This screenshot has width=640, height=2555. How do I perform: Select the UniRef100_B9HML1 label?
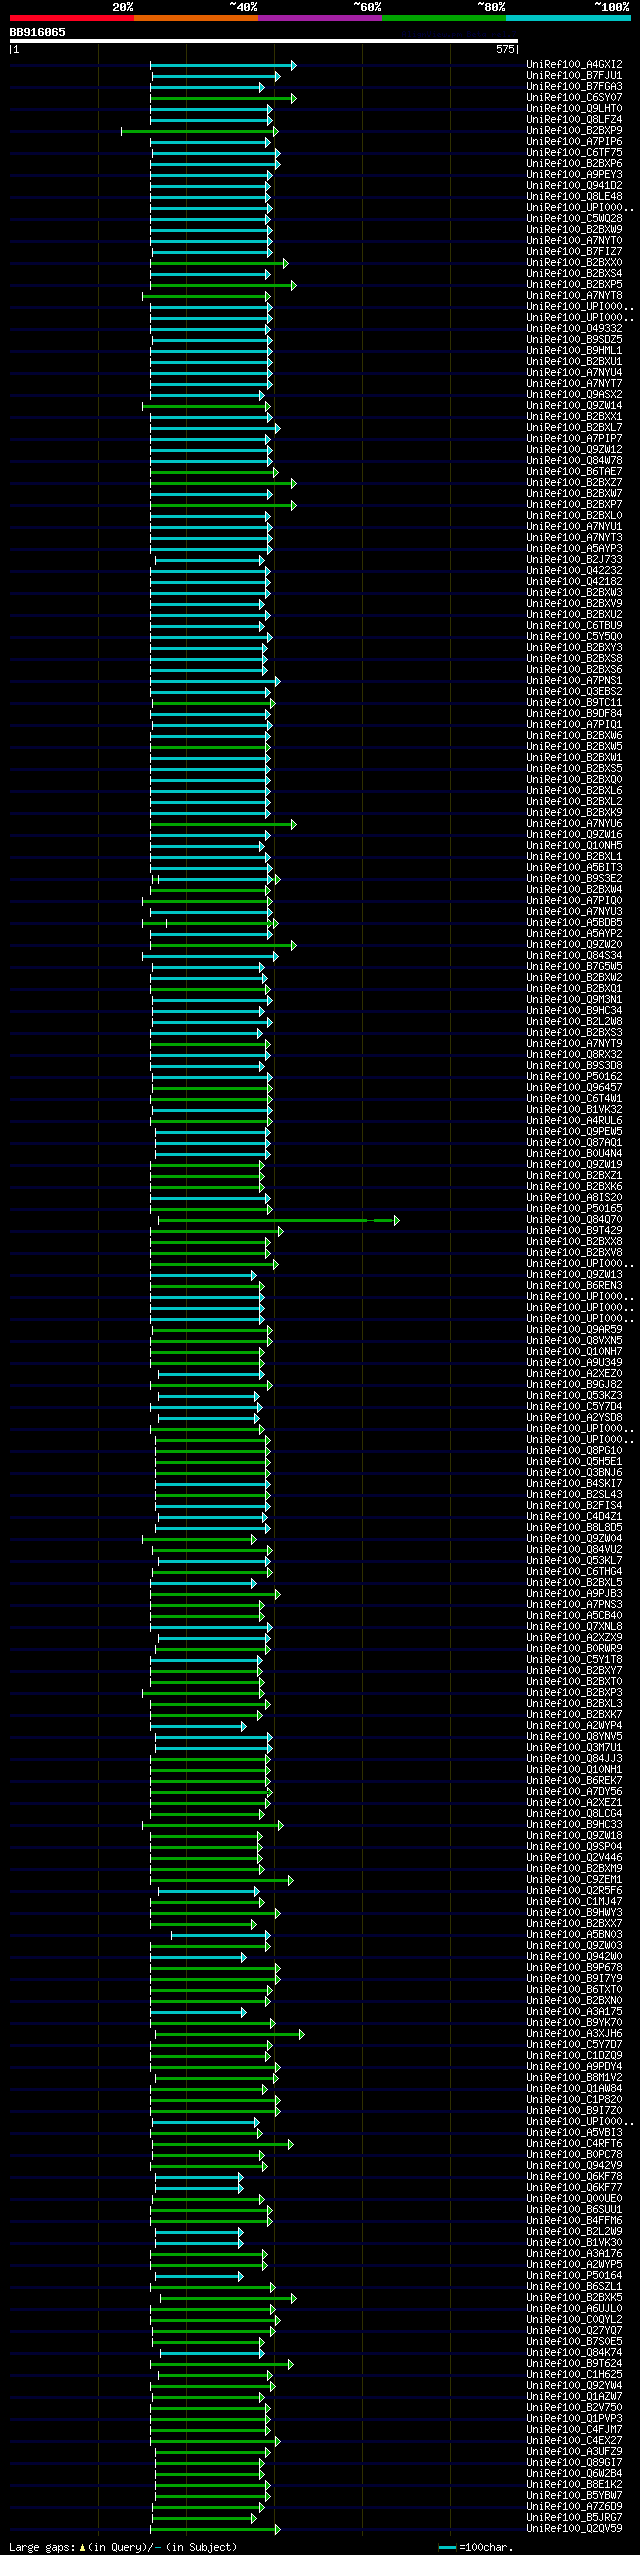pyautogui.click(x=574, y=351)
